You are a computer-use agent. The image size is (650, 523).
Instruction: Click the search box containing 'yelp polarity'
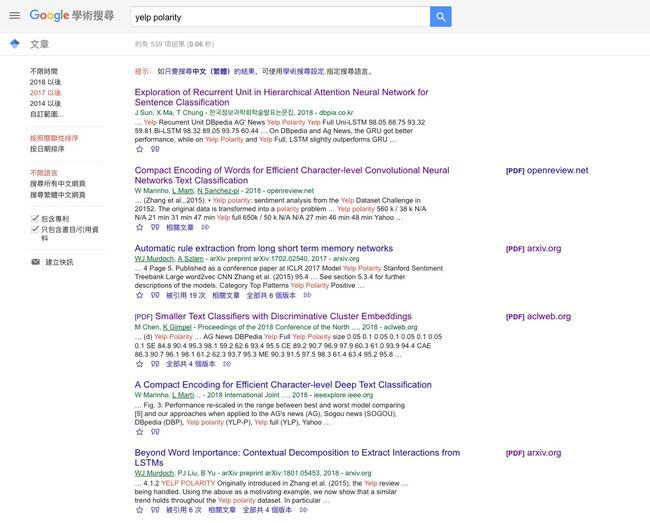coord(280,17)
